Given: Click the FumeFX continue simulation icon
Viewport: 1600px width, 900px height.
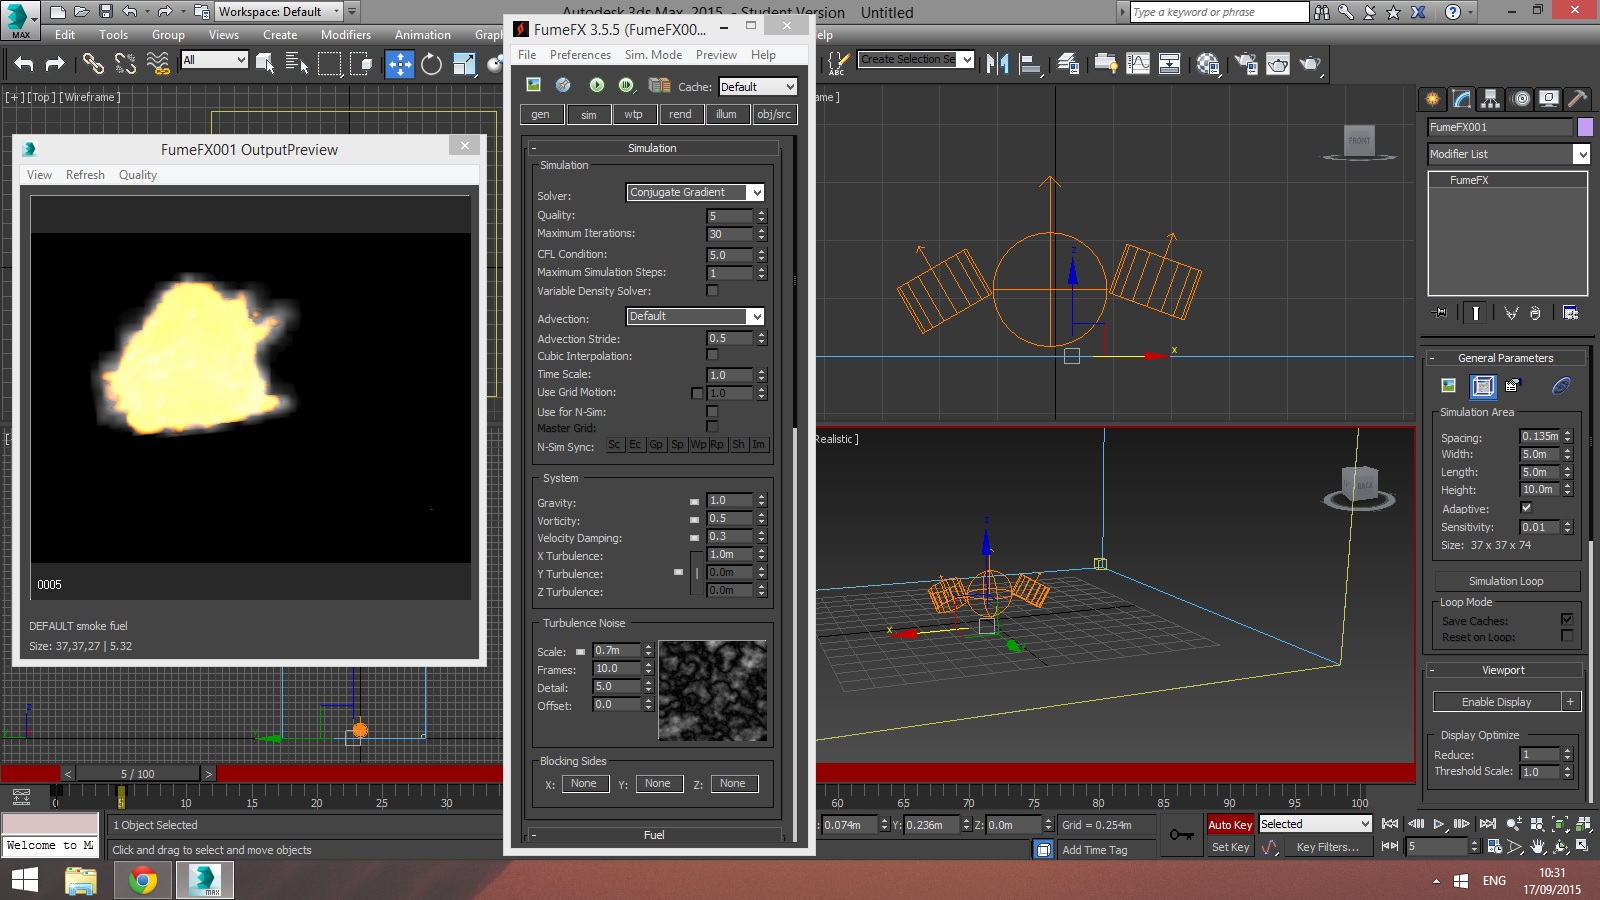Looking at the screenshot, I should (x=627, y=85).
